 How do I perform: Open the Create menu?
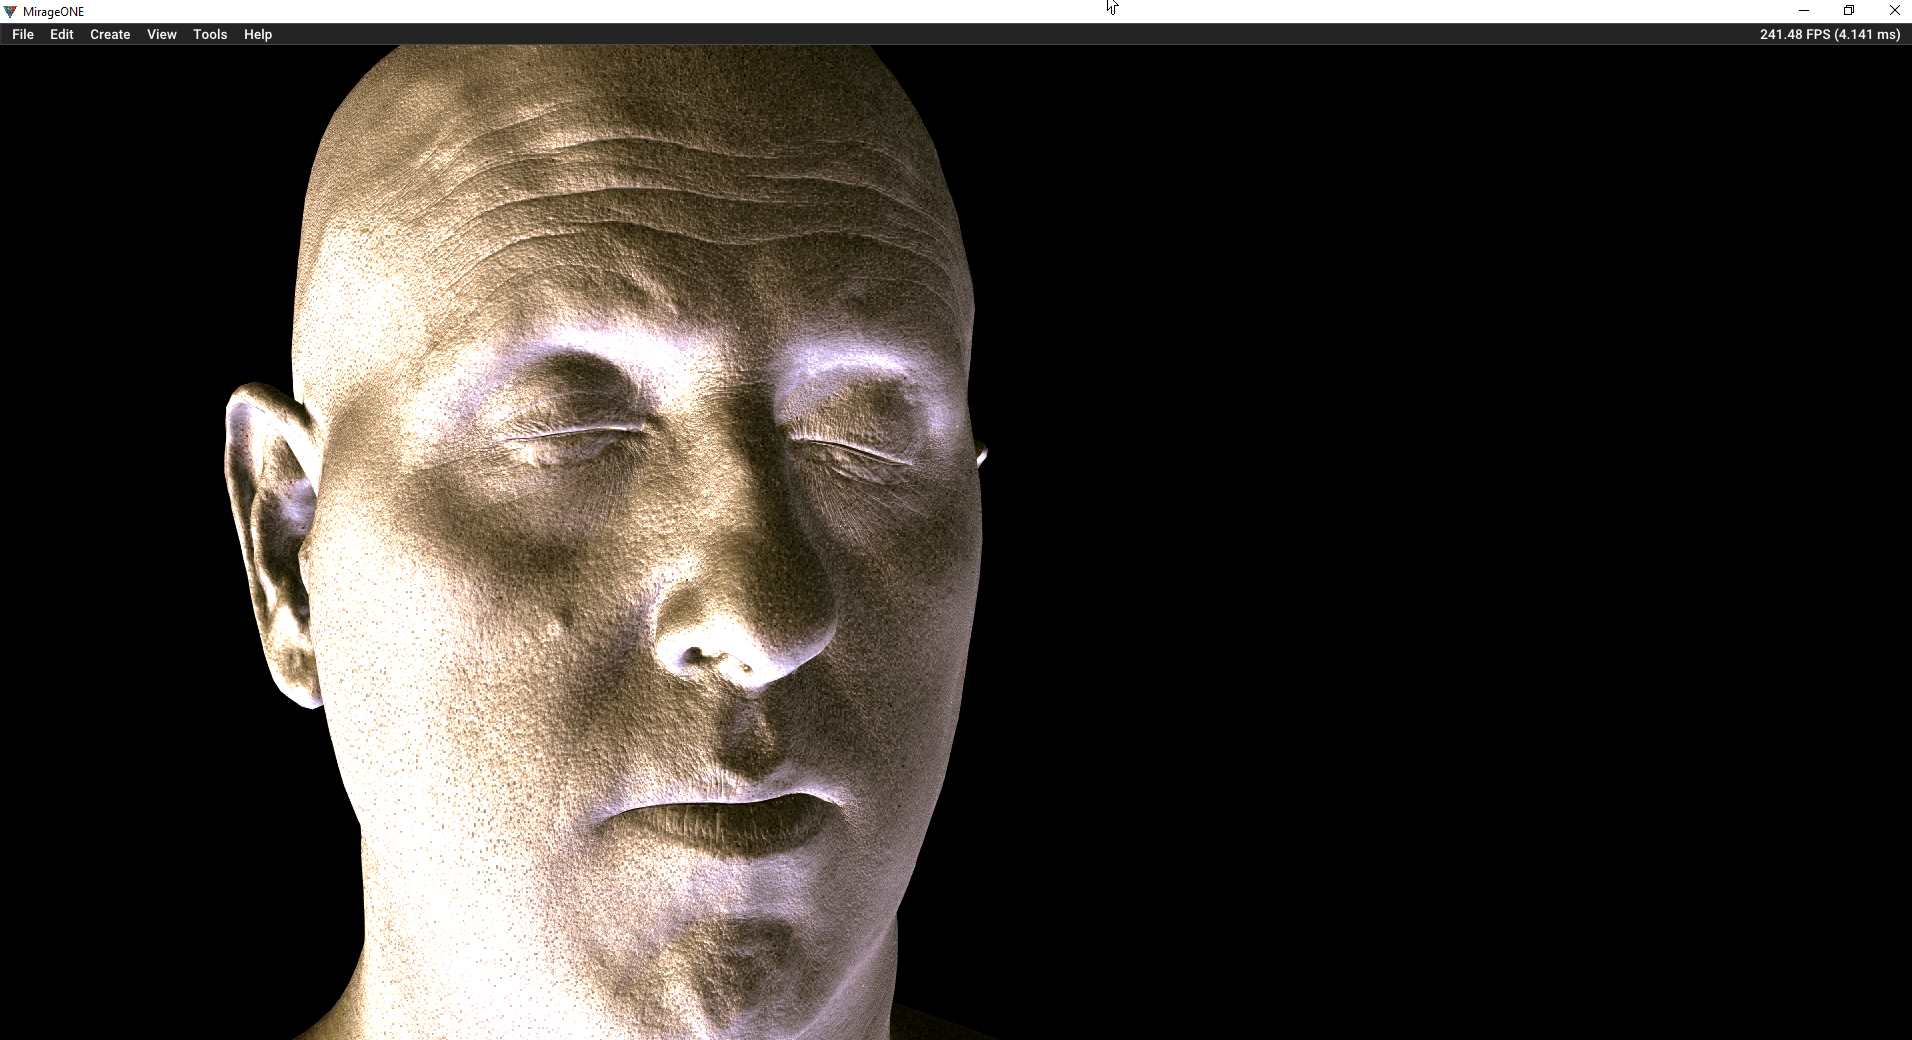pos(110,34)
